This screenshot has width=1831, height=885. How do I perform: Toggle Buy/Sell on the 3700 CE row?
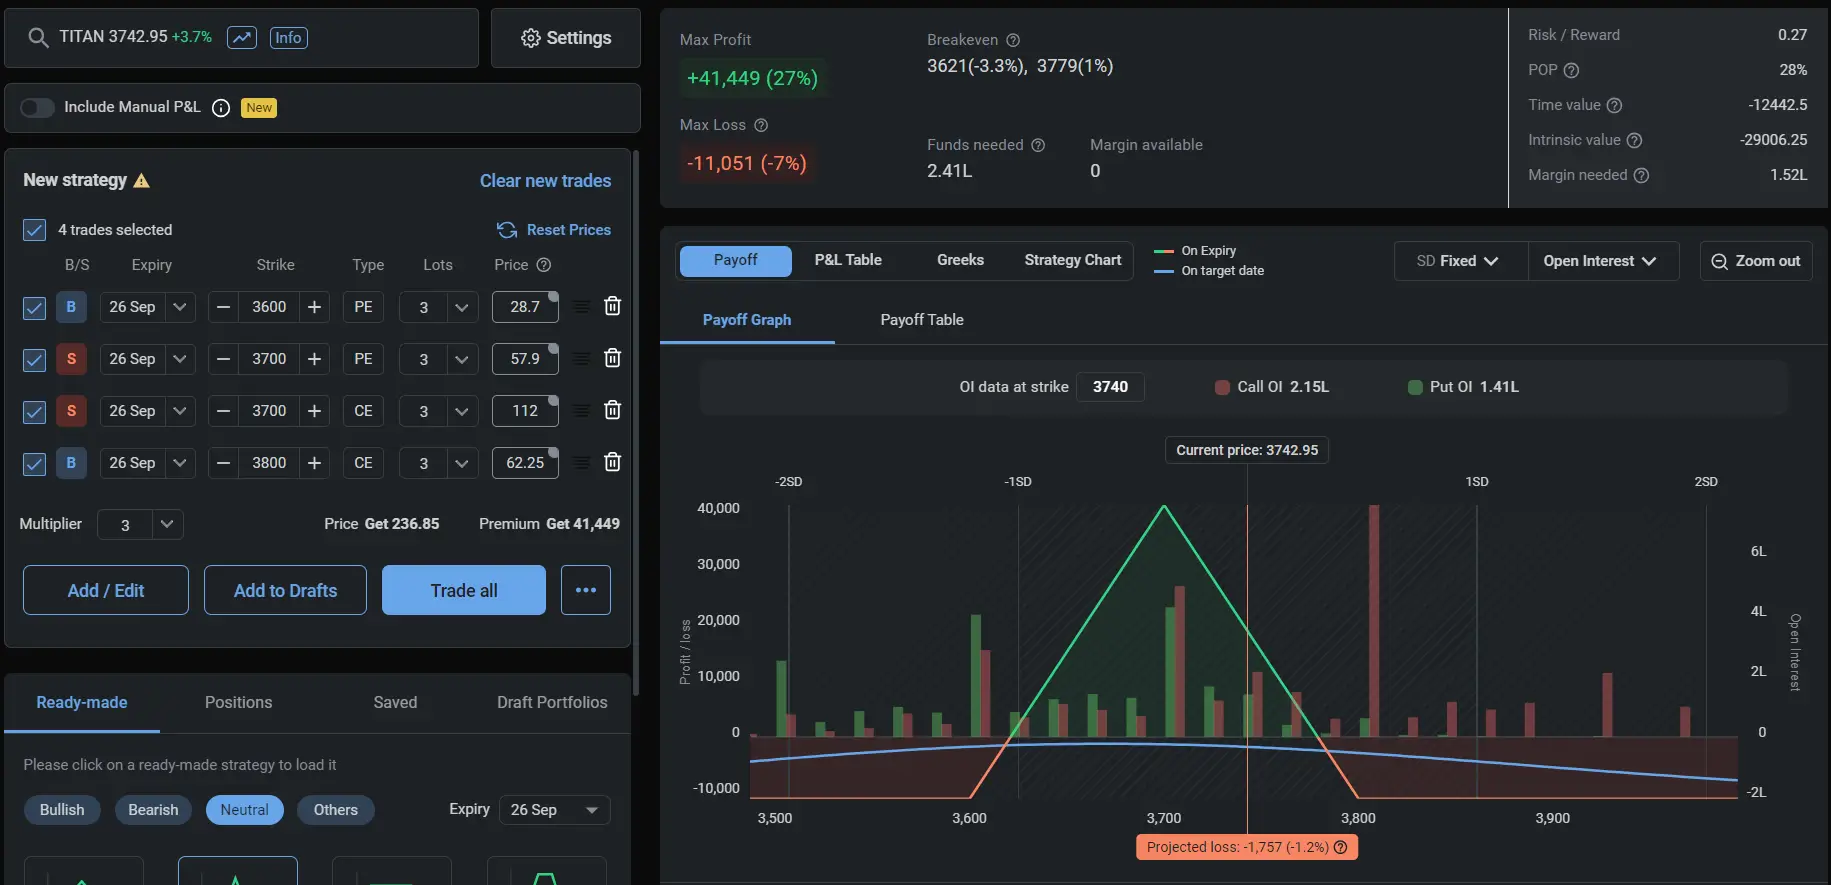tap(71, 411)
